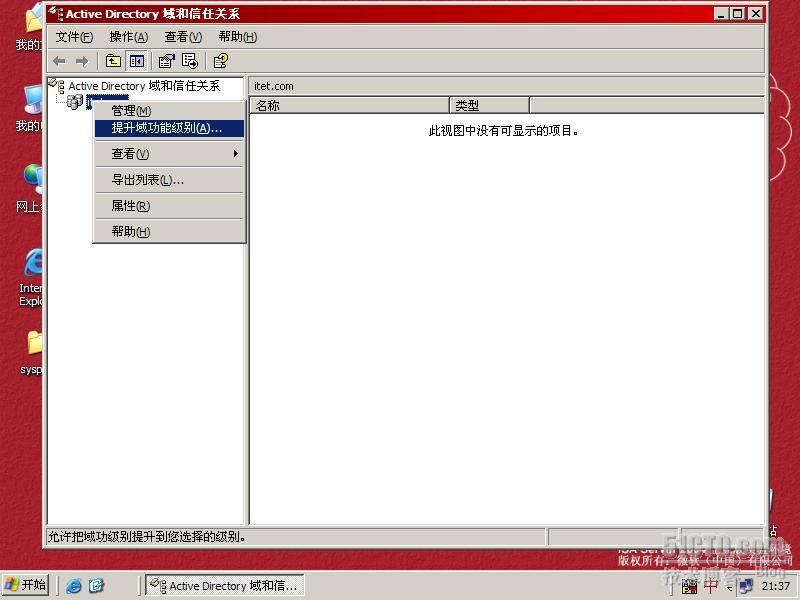This screenshot has width=800, height=600.
Task: Expand 查看(V) submenu arrow in context menu
Action: click(235, 154)
